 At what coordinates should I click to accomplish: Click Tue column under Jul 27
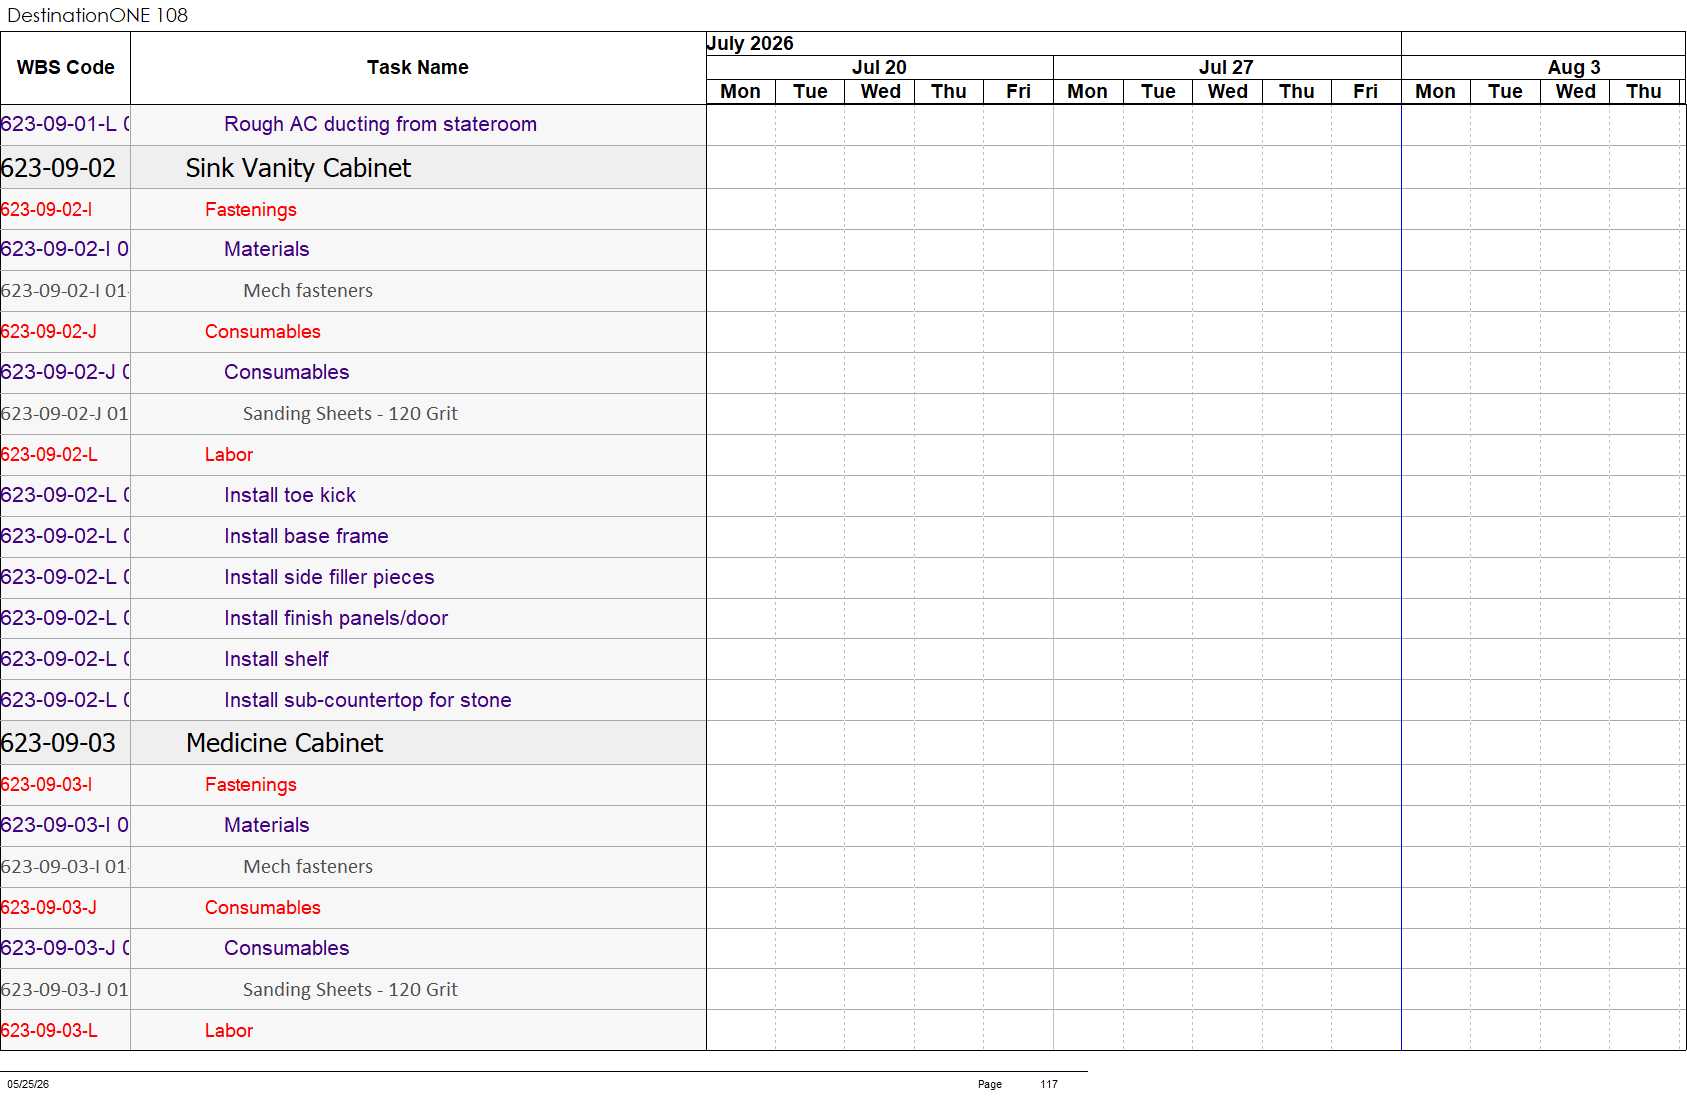[1158, 91]
